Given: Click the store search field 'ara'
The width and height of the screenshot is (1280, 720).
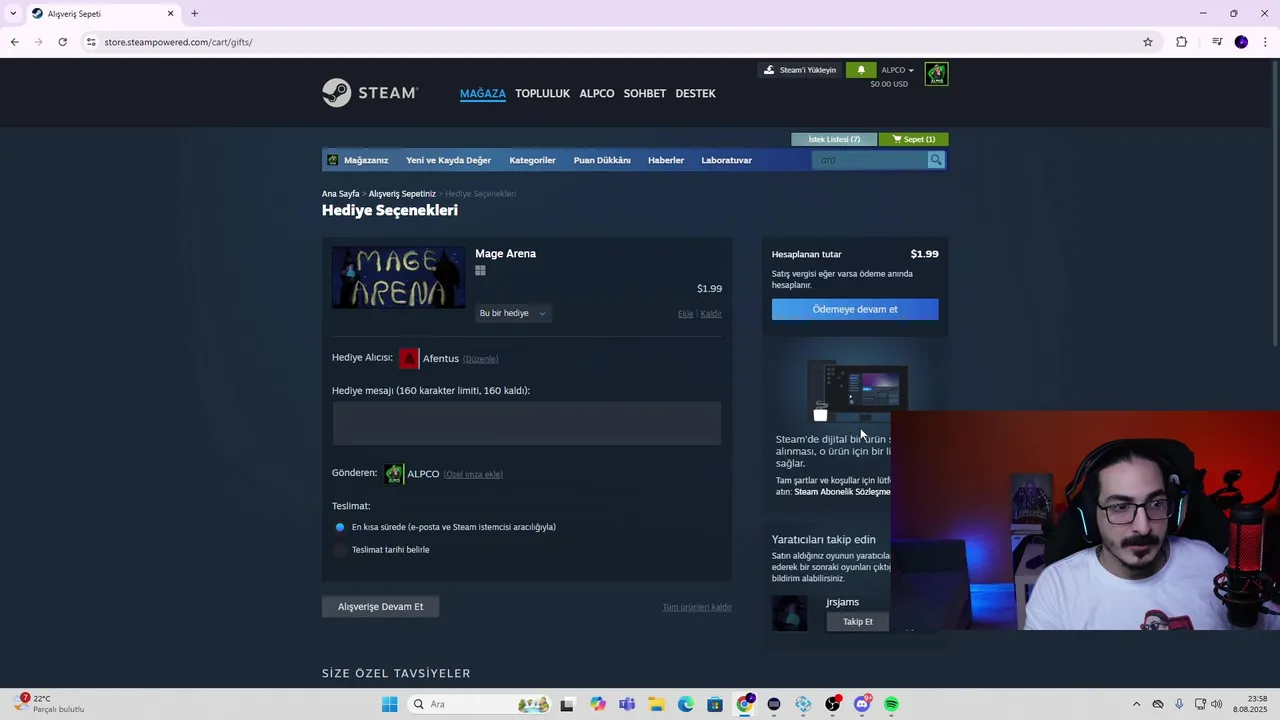Looking at the screenshot, I should pyautogui.click(x=870, y=160).
